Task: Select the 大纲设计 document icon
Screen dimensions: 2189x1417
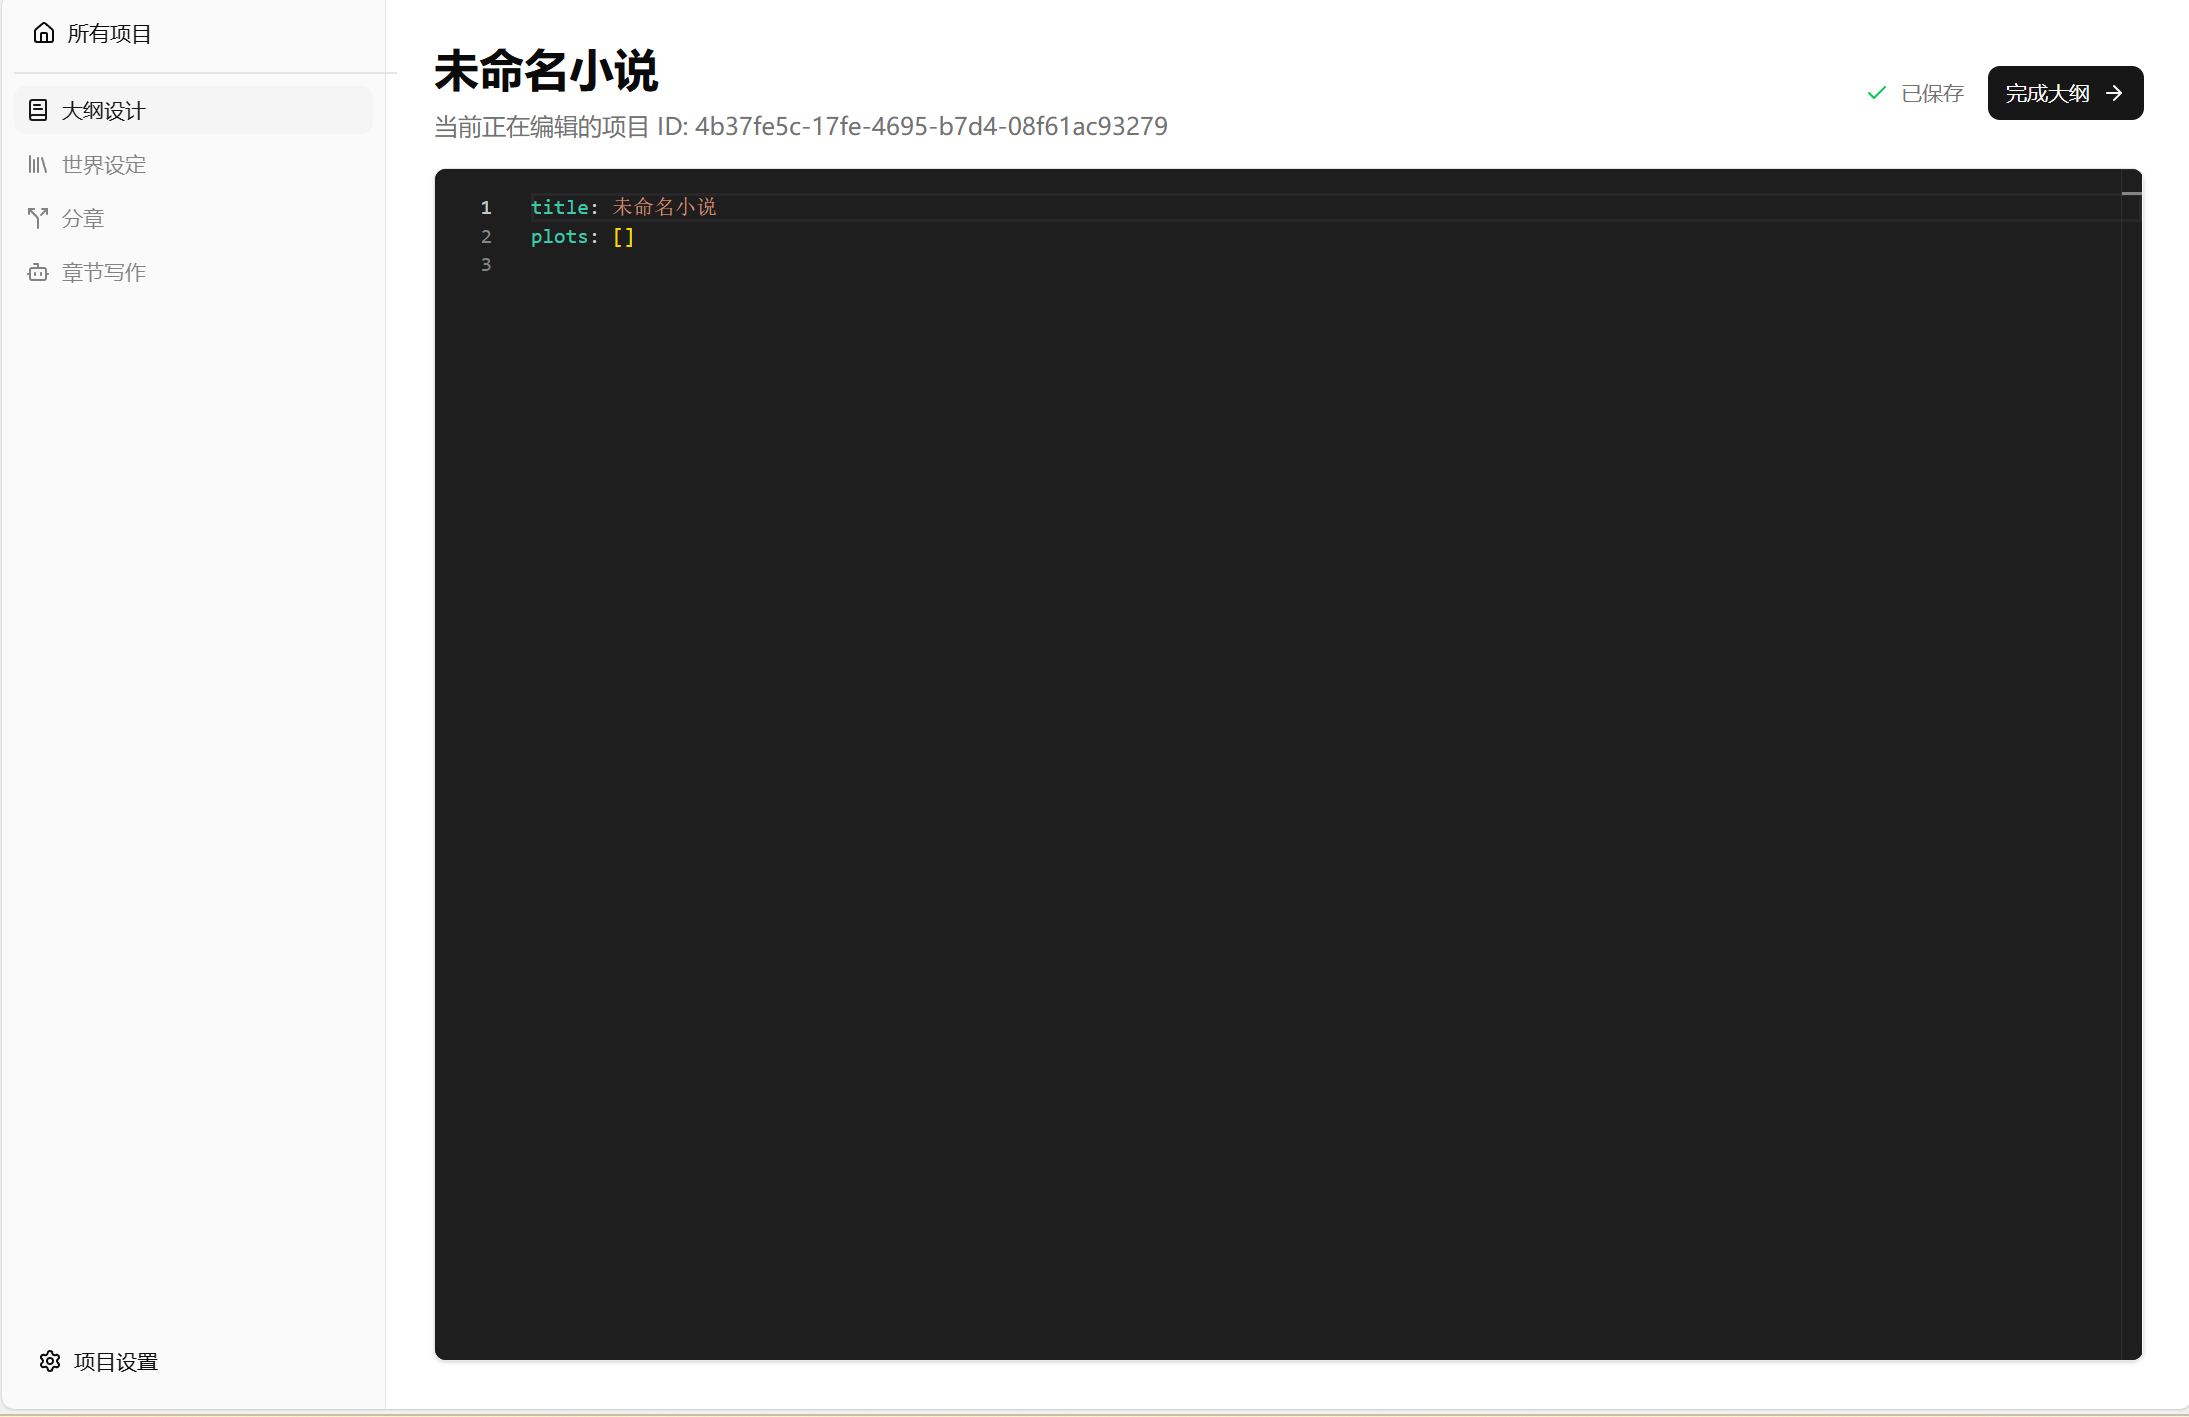Action: (38, 110)
